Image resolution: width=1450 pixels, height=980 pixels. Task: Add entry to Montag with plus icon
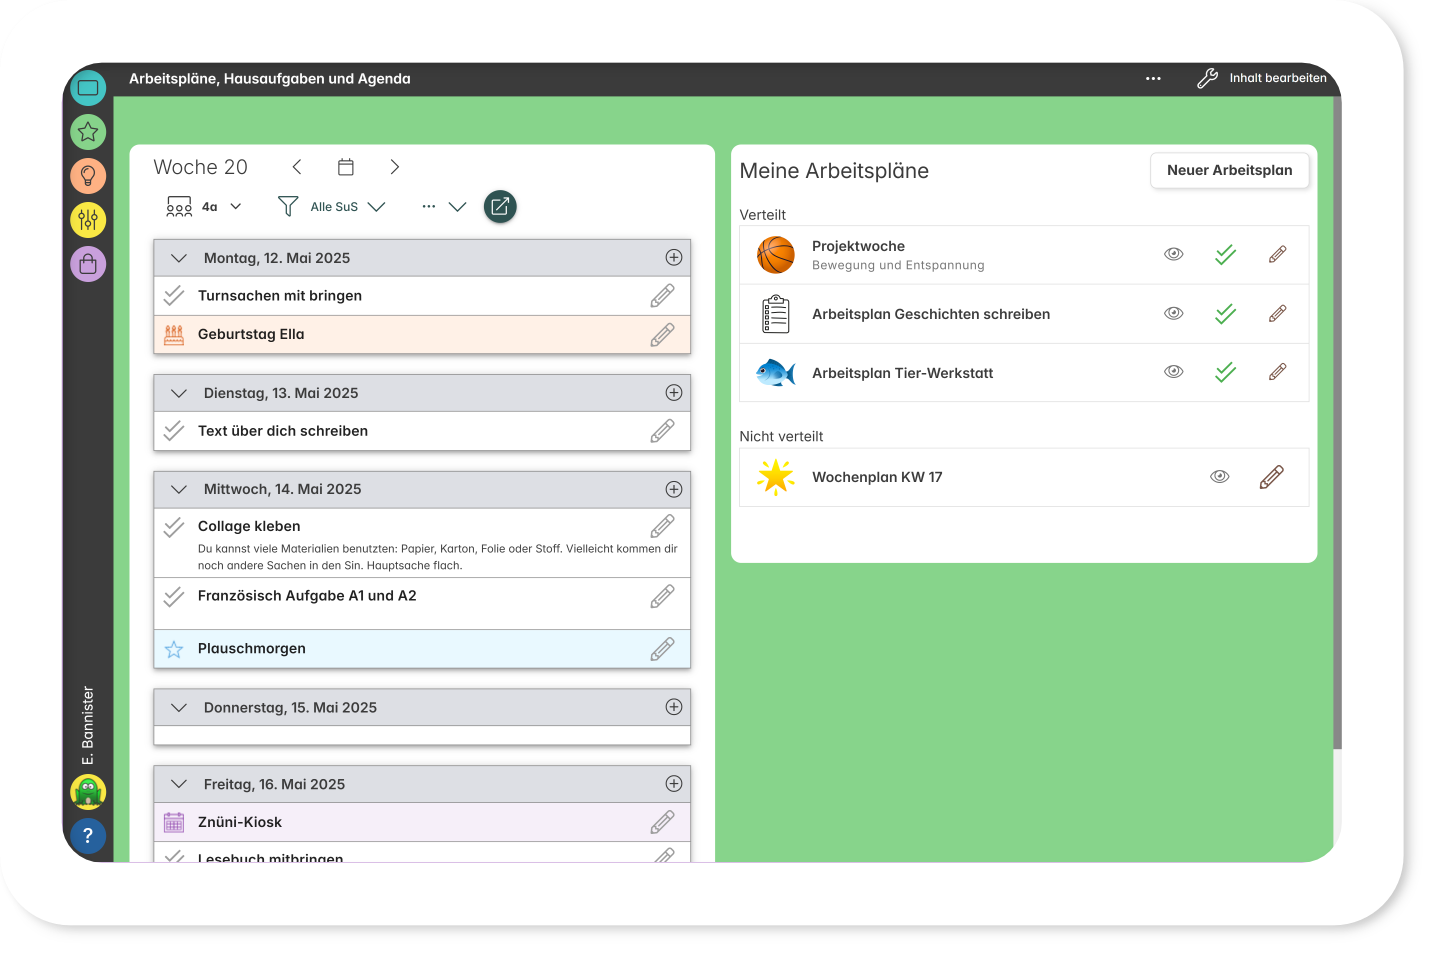click(x=674, y=258)
